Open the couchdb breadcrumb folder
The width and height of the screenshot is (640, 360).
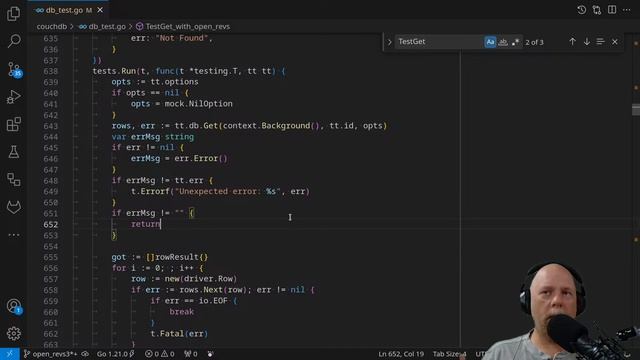coord(51,27)
